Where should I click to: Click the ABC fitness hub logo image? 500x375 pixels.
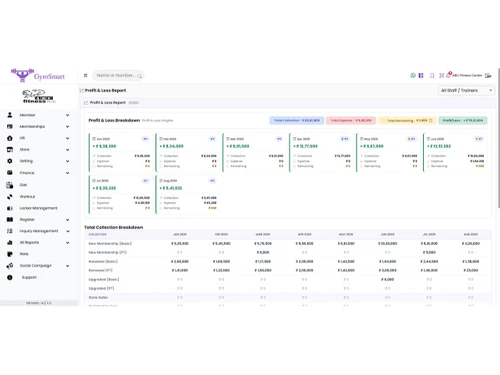(39, 96)
